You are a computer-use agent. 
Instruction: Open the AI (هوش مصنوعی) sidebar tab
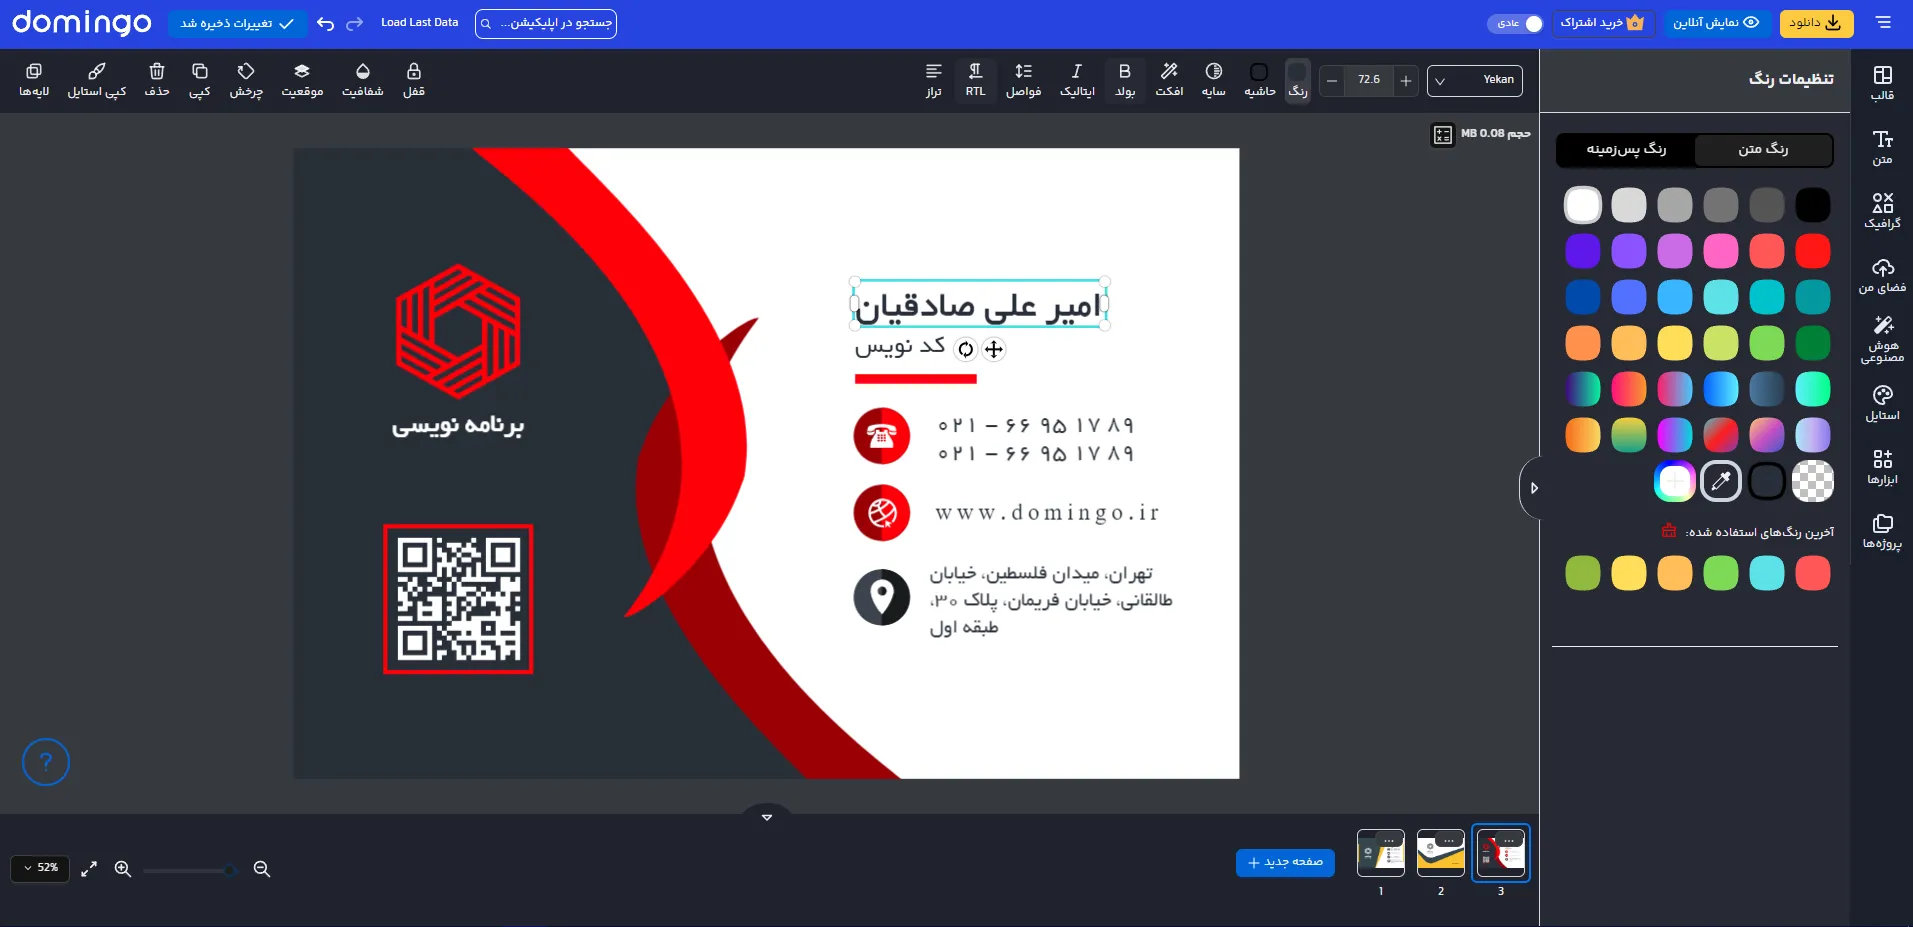tap(1882, 340)
